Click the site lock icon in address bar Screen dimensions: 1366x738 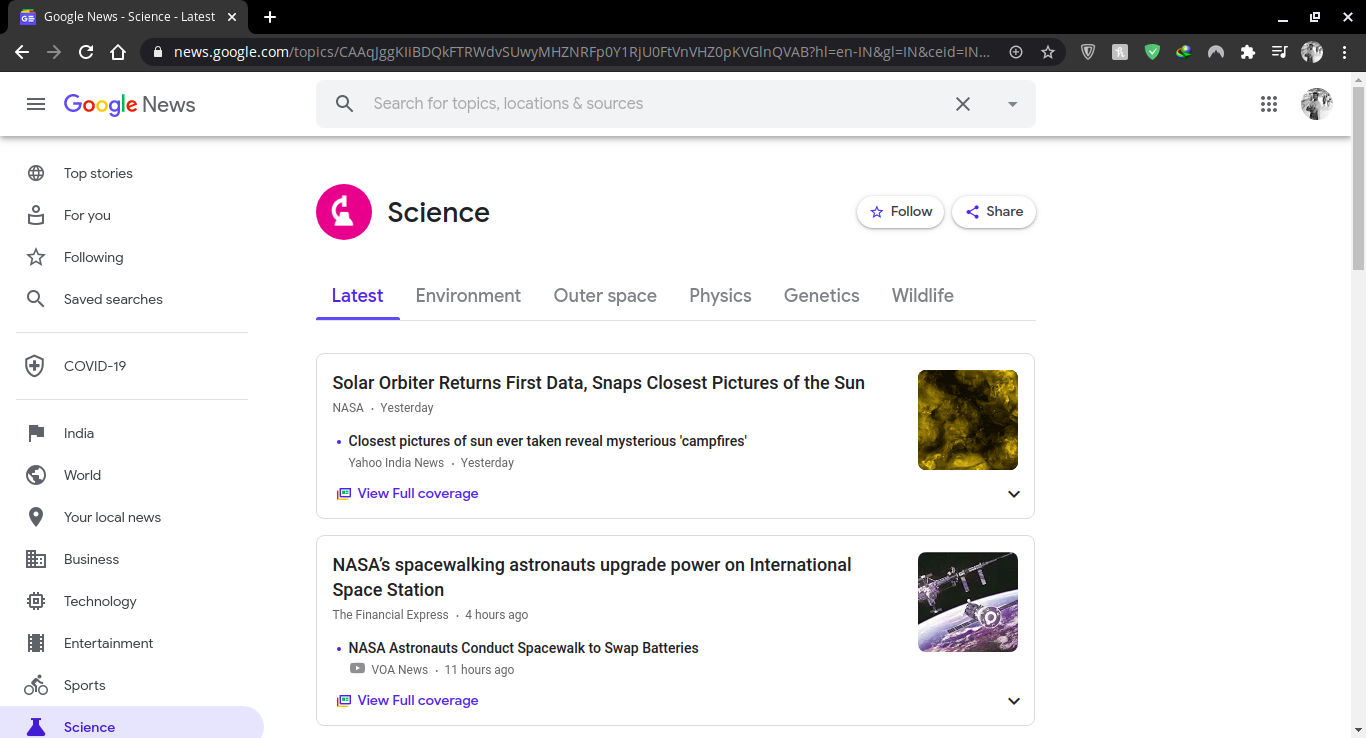tap(158, 52)
